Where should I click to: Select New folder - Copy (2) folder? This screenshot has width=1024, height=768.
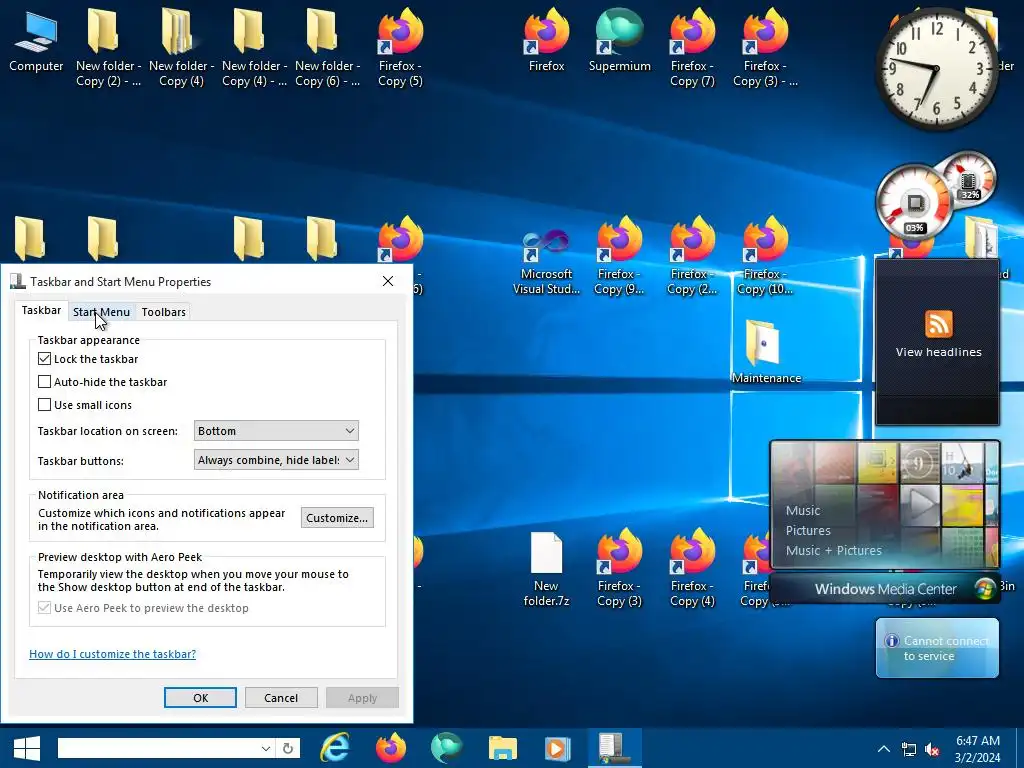108,49
